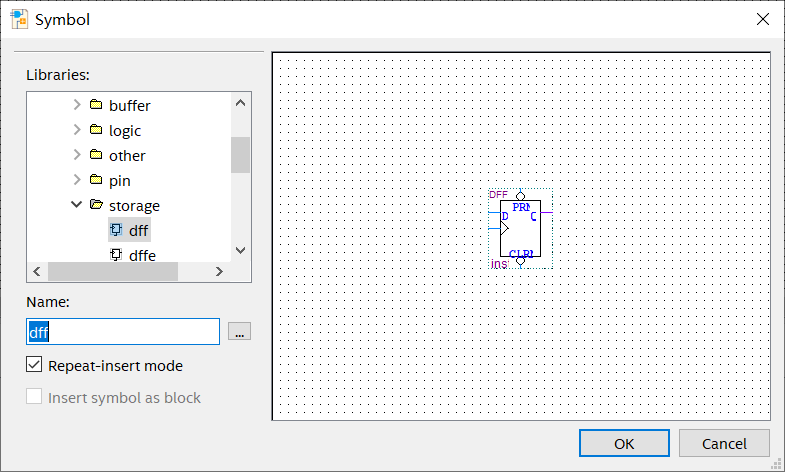Open the browse (...) button next to Name
The width and height of the screenshot is (785, 472).
239,331
